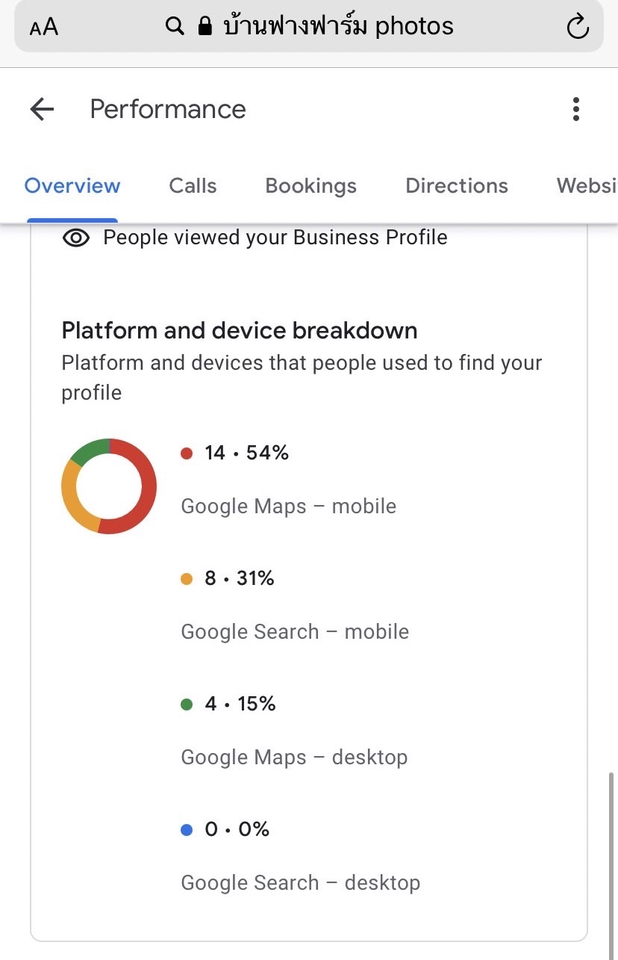Select the Directions tab
618x960 pixels.
[456, 186]
